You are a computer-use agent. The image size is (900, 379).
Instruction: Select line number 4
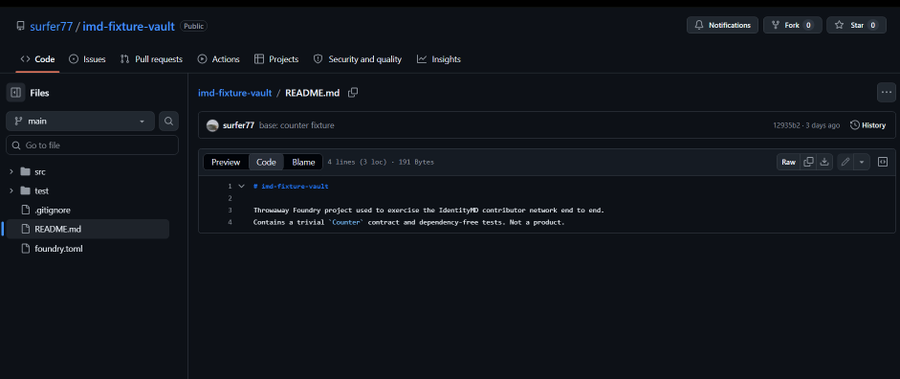click(230, 222)
